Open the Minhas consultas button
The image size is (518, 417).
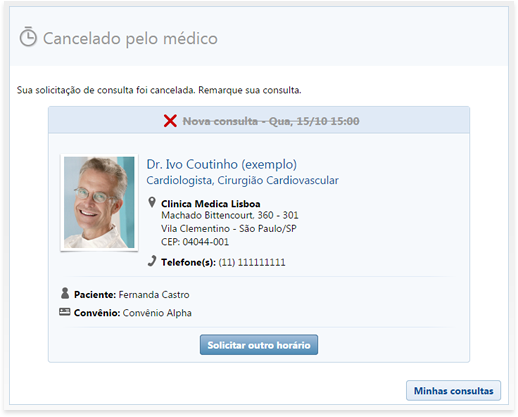[453, 390]
